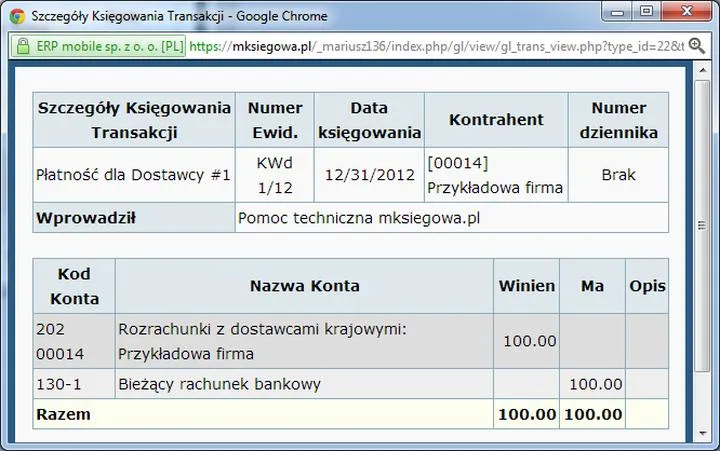Maximize the Chrome popup window

[647, 11]
